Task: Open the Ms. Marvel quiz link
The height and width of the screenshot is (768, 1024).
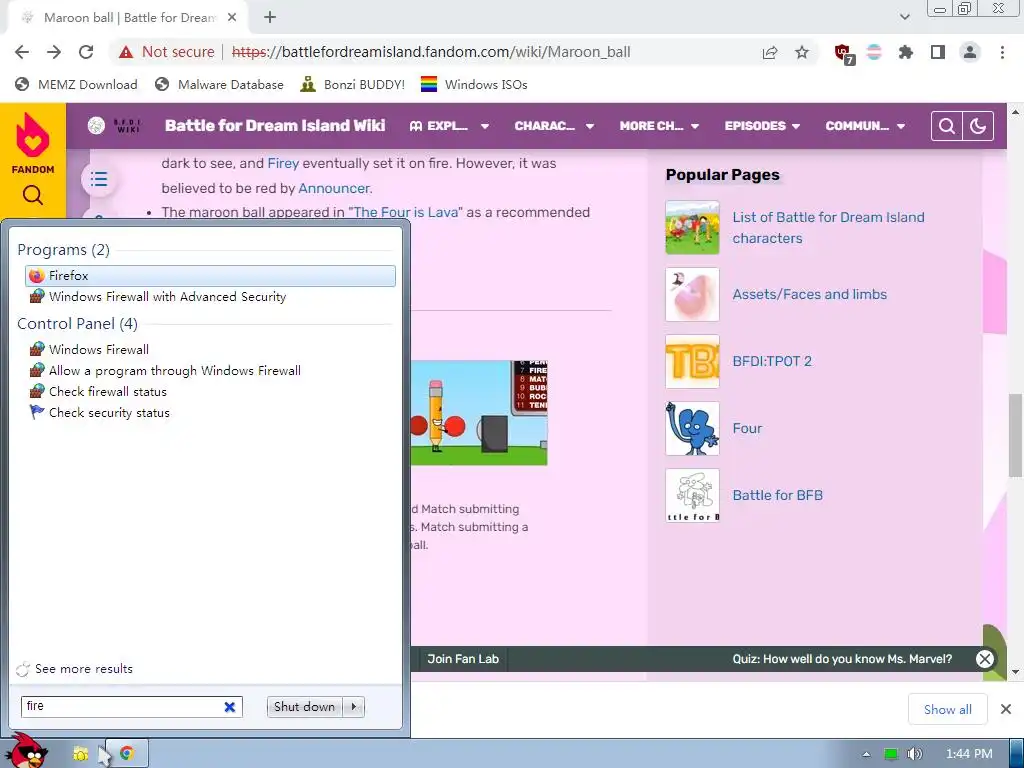Action: coord(842,659)
